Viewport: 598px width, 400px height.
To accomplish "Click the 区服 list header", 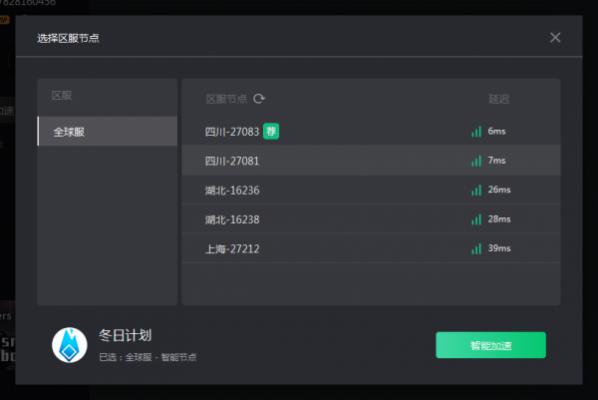I will coord(61,95).
